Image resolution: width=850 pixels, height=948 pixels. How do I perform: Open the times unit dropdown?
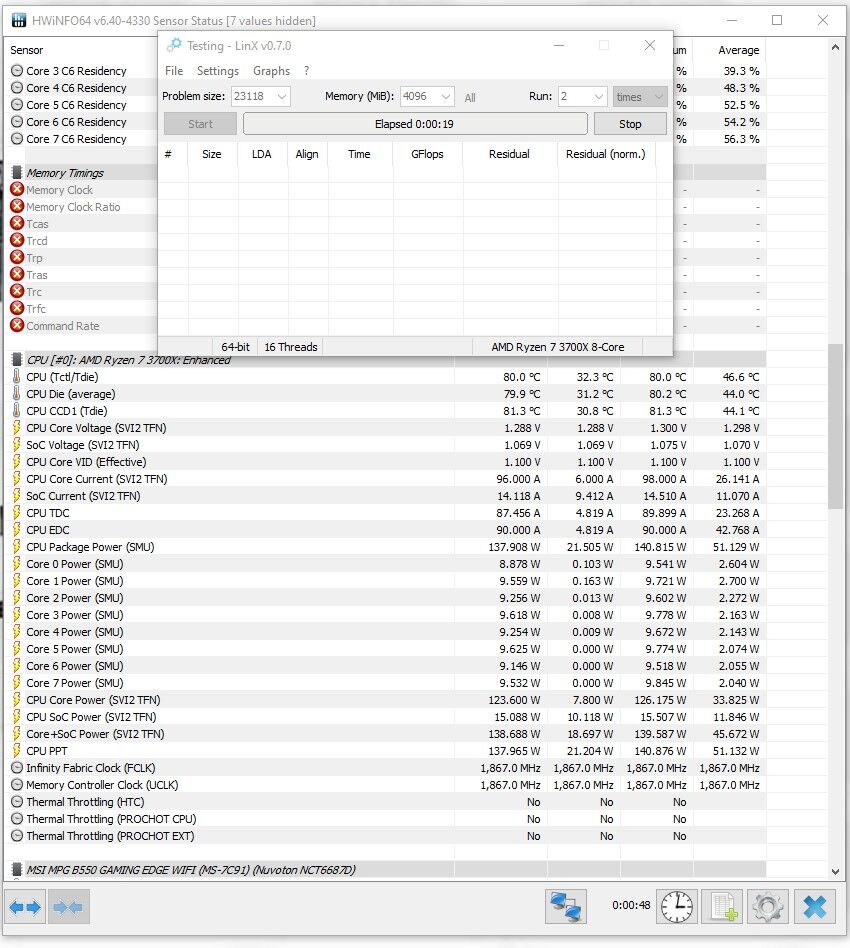pos(640,96)
